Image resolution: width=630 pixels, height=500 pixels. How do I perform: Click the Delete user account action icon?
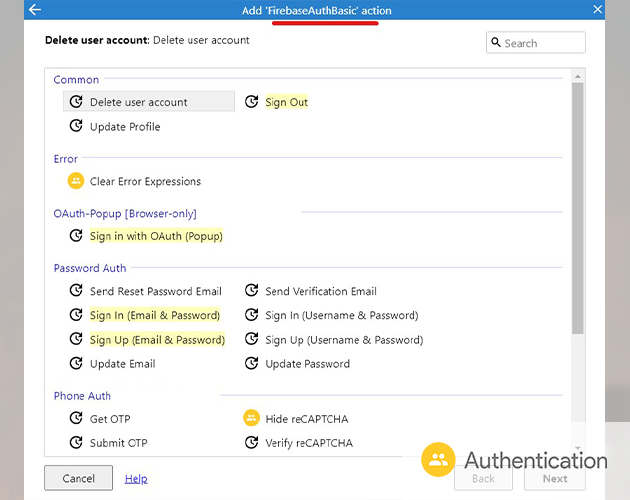pyautogui.click(x=76, y=102)
